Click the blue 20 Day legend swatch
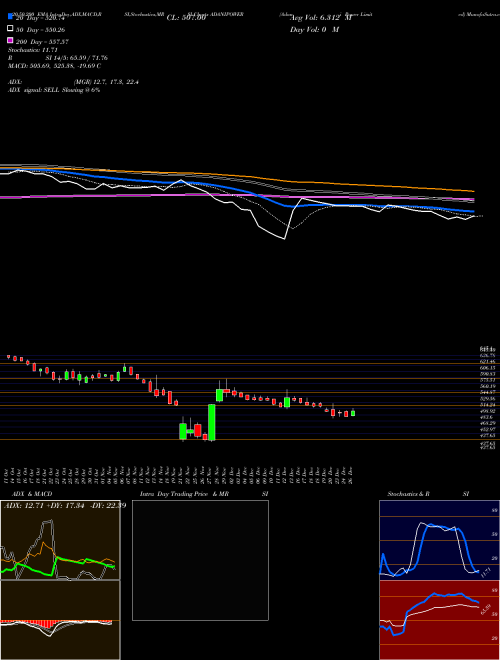The width and height of the screenshot is (500, 660). pyautogui.click(x=10, y=17)
